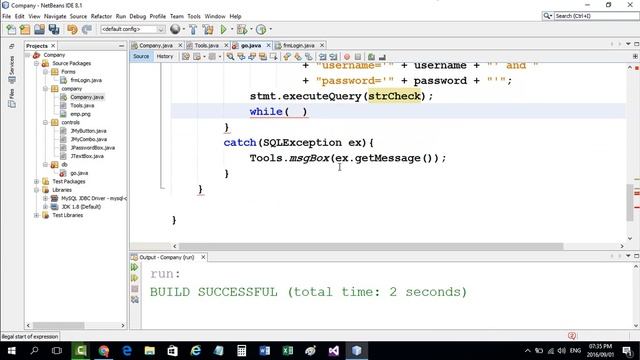Click the Search (Ctrl+I) input field
640x360 pixels.
point(596,16)
